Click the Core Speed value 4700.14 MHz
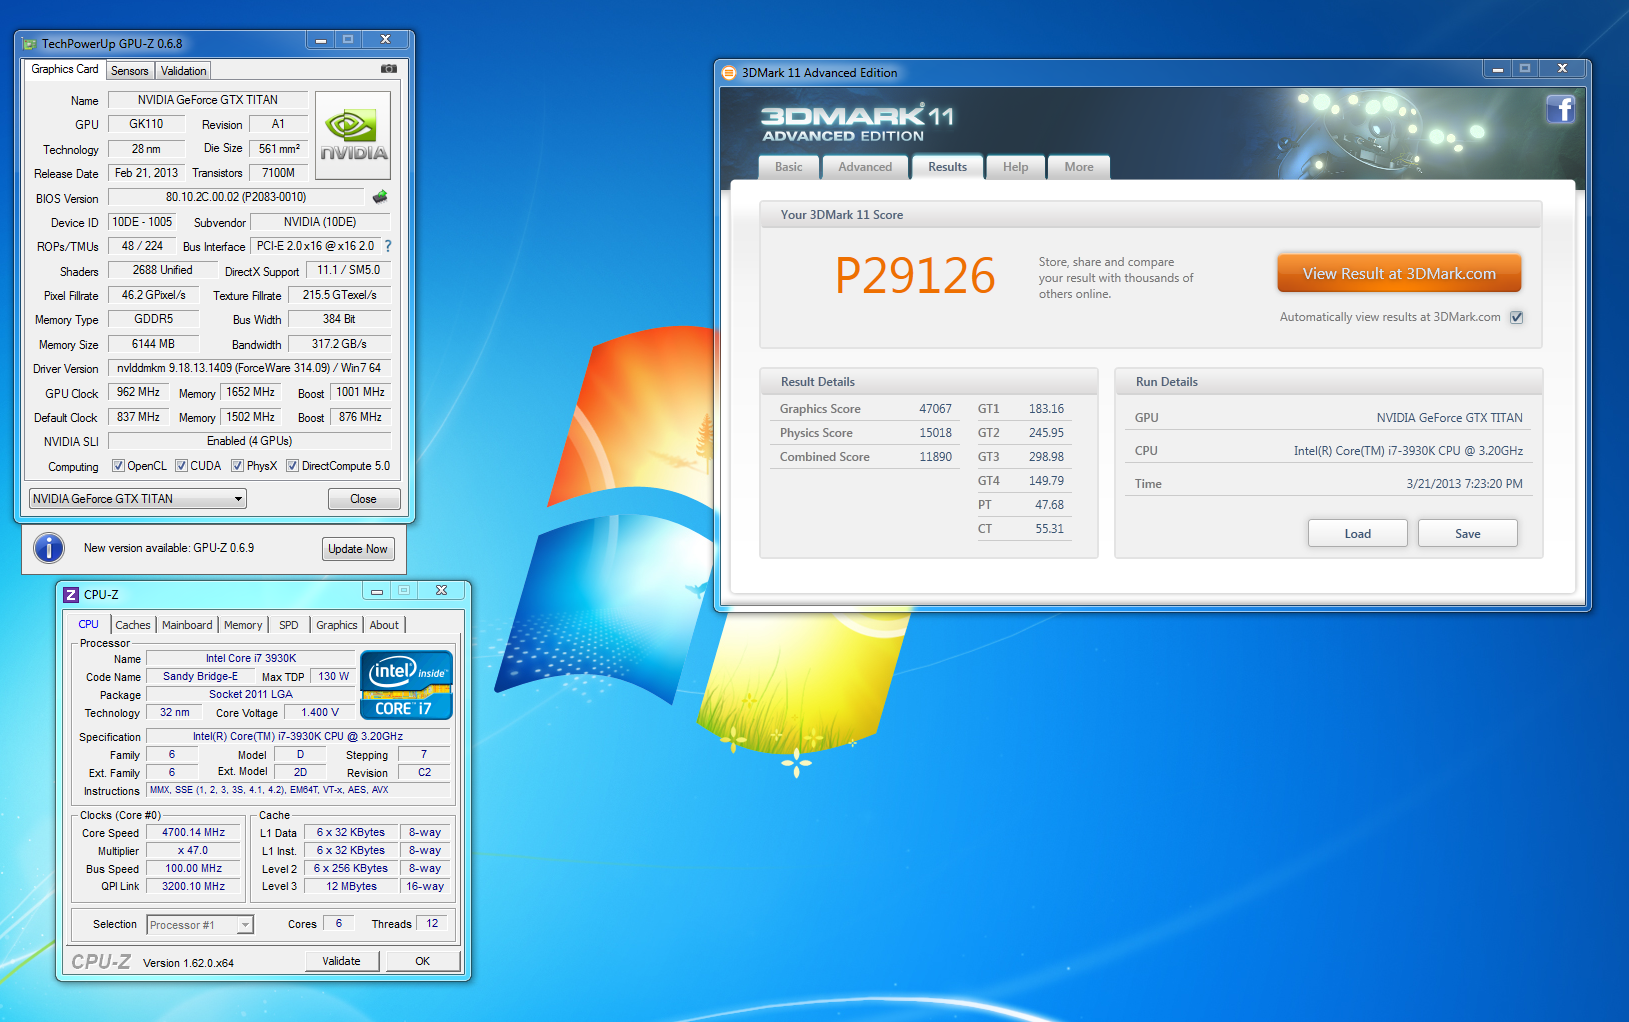Screen dimensions: 1629x1022 click(194, 832)
